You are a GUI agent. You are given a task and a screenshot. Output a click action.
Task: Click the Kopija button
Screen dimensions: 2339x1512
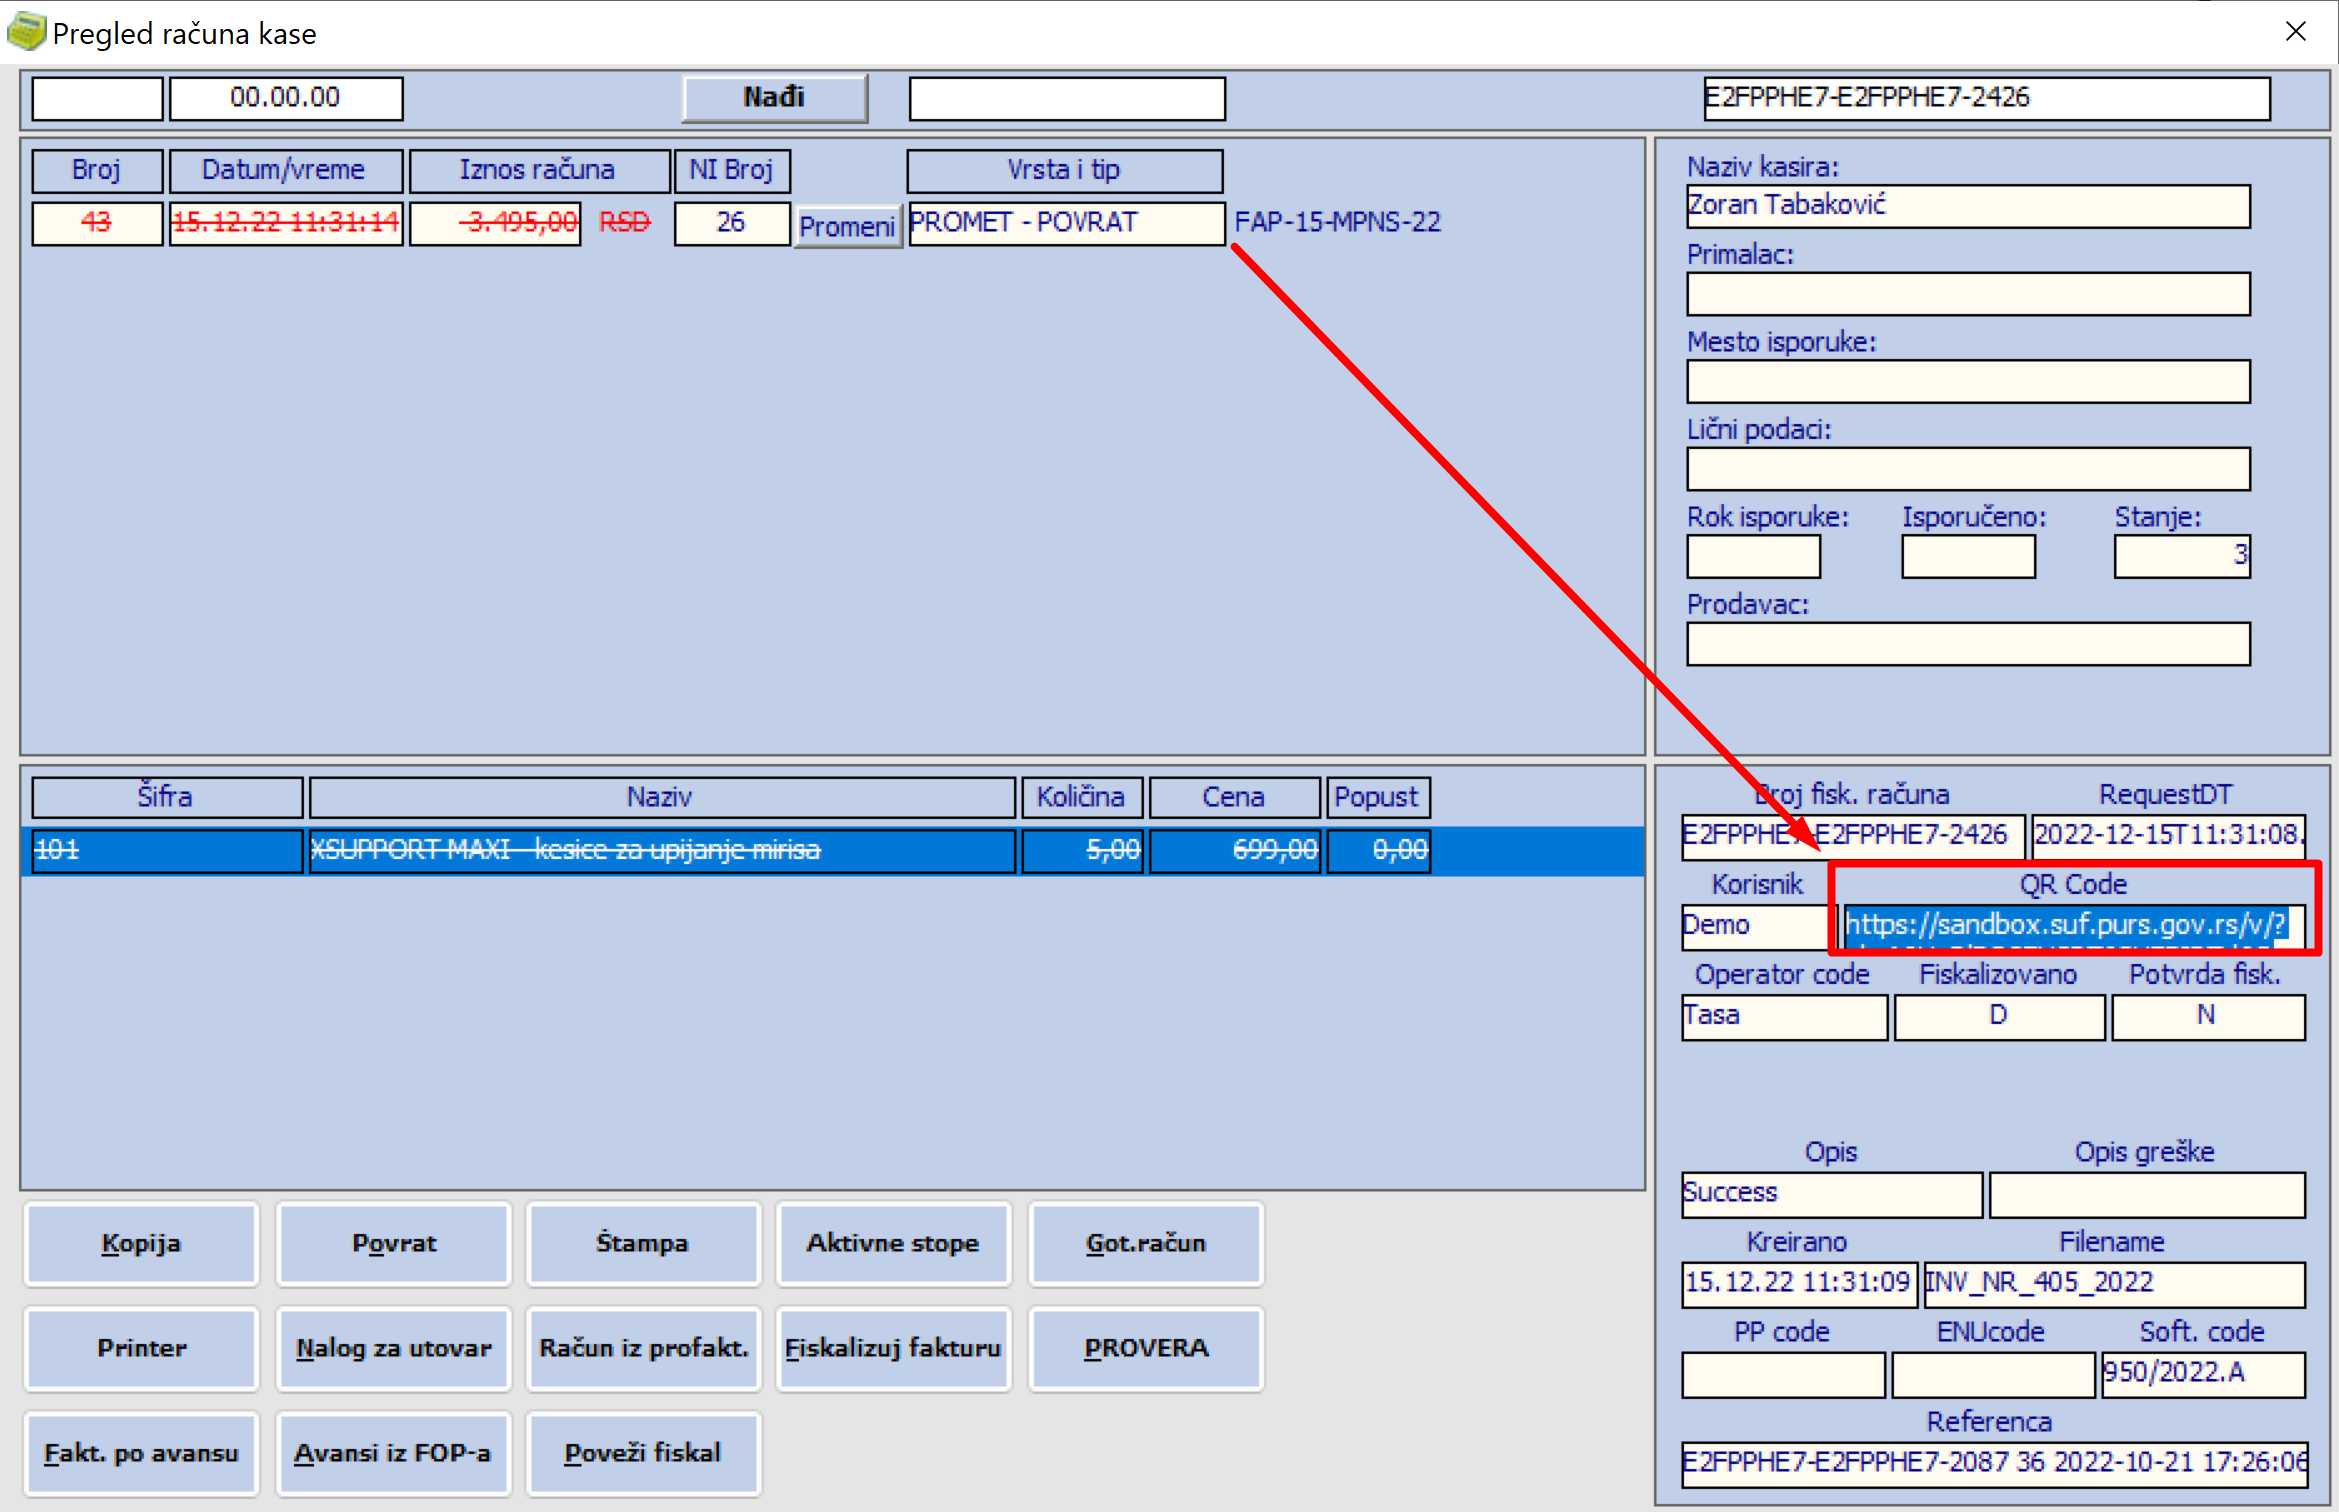141,1243
